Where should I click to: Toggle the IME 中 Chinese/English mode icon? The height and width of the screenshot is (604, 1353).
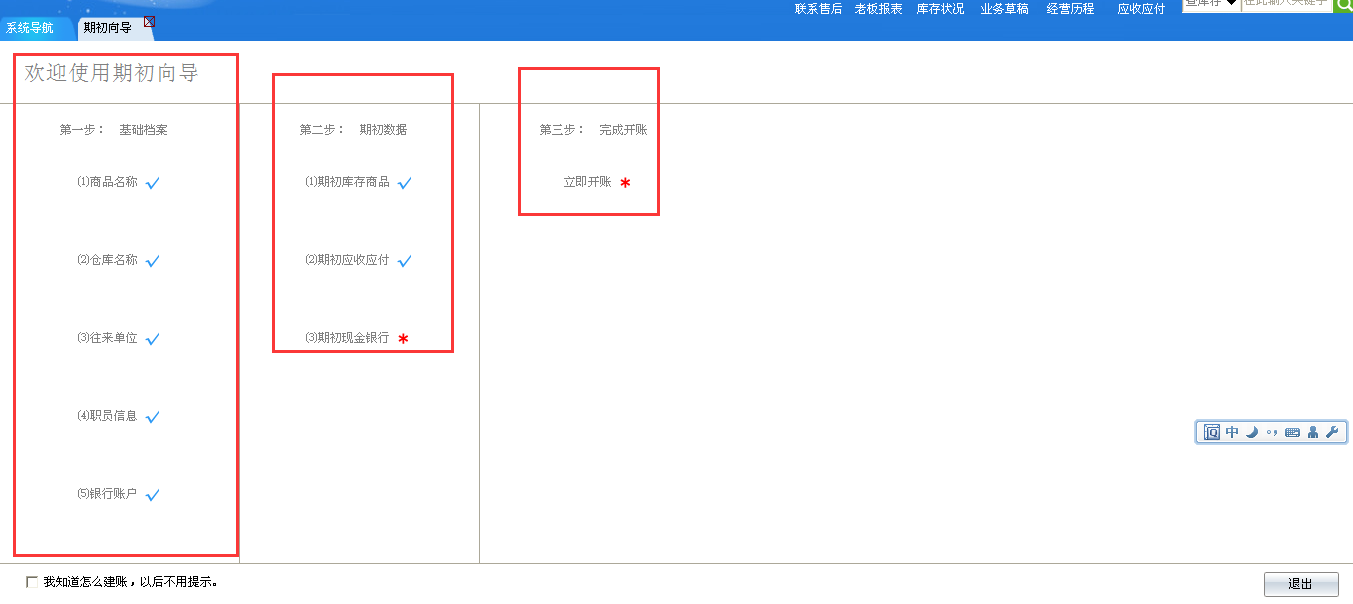1232,432
